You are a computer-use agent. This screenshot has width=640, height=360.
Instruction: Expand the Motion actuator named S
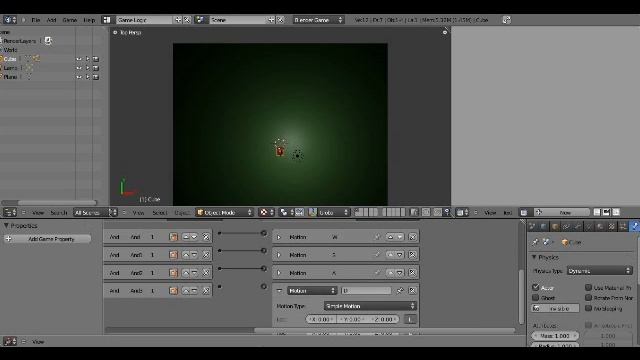coord(279,255)
